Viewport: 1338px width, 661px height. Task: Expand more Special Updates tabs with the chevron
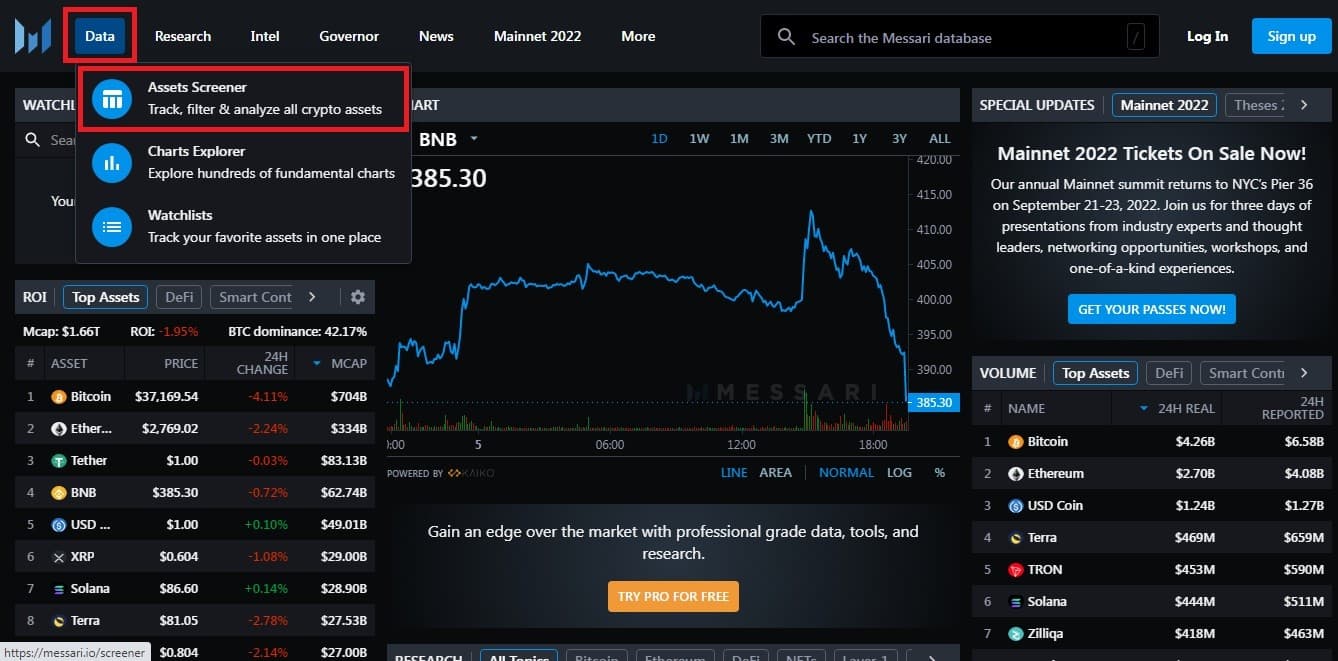(x=1304, y=105)
